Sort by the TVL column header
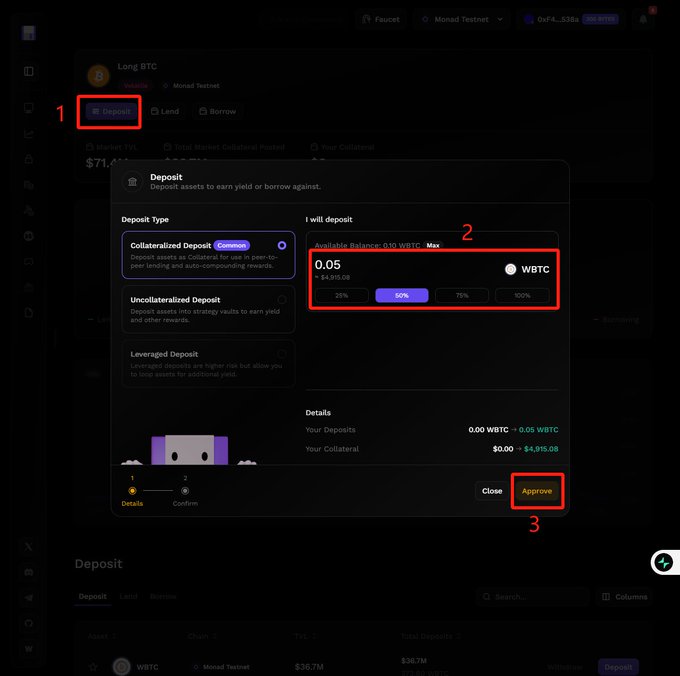 click(x=305, y=636)
